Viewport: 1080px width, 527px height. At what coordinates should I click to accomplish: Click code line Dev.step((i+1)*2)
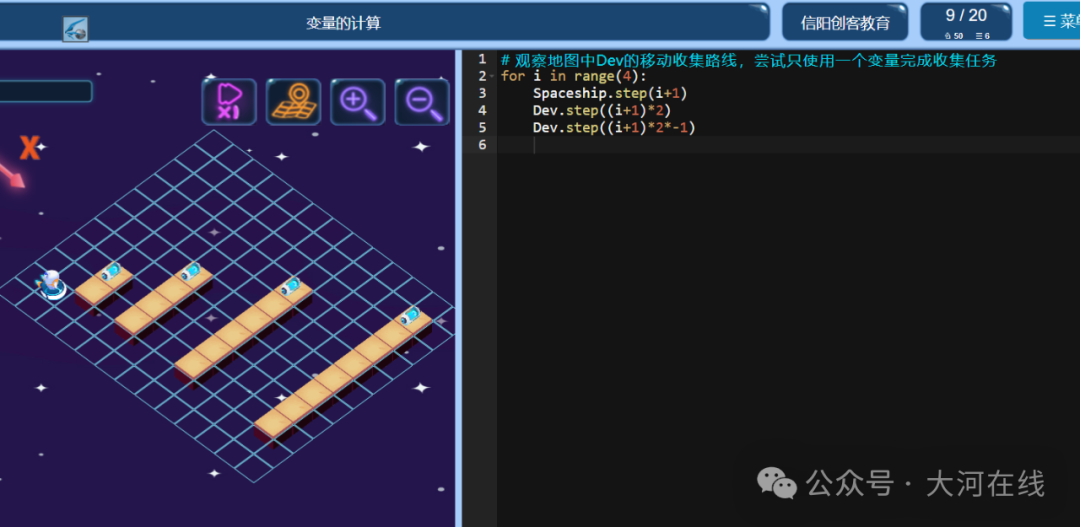601,110
